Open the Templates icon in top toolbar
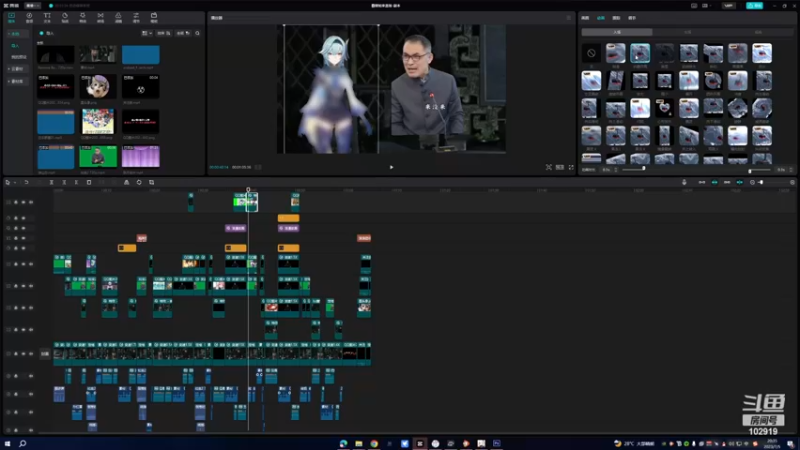The width and height of the screenshot is (800, 450). [x=154, y=18]
